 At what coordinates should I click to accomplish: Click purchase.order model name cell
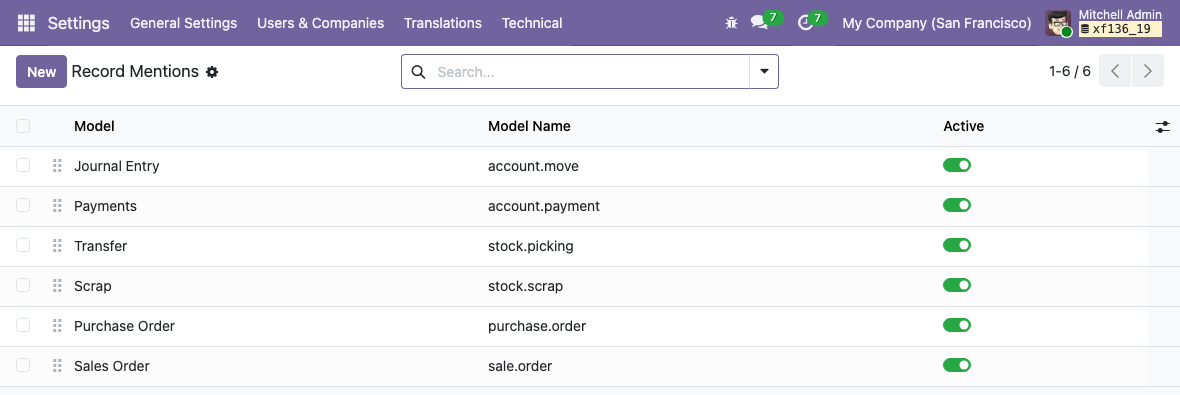pos(537,326)
